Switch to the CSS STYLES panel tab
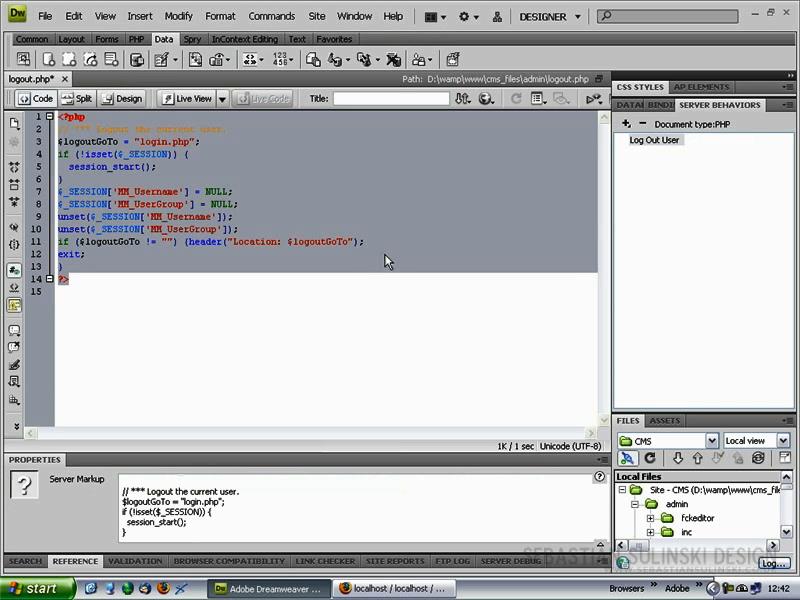800x600 pixels. pyautogui.click(x=640, y=87)
